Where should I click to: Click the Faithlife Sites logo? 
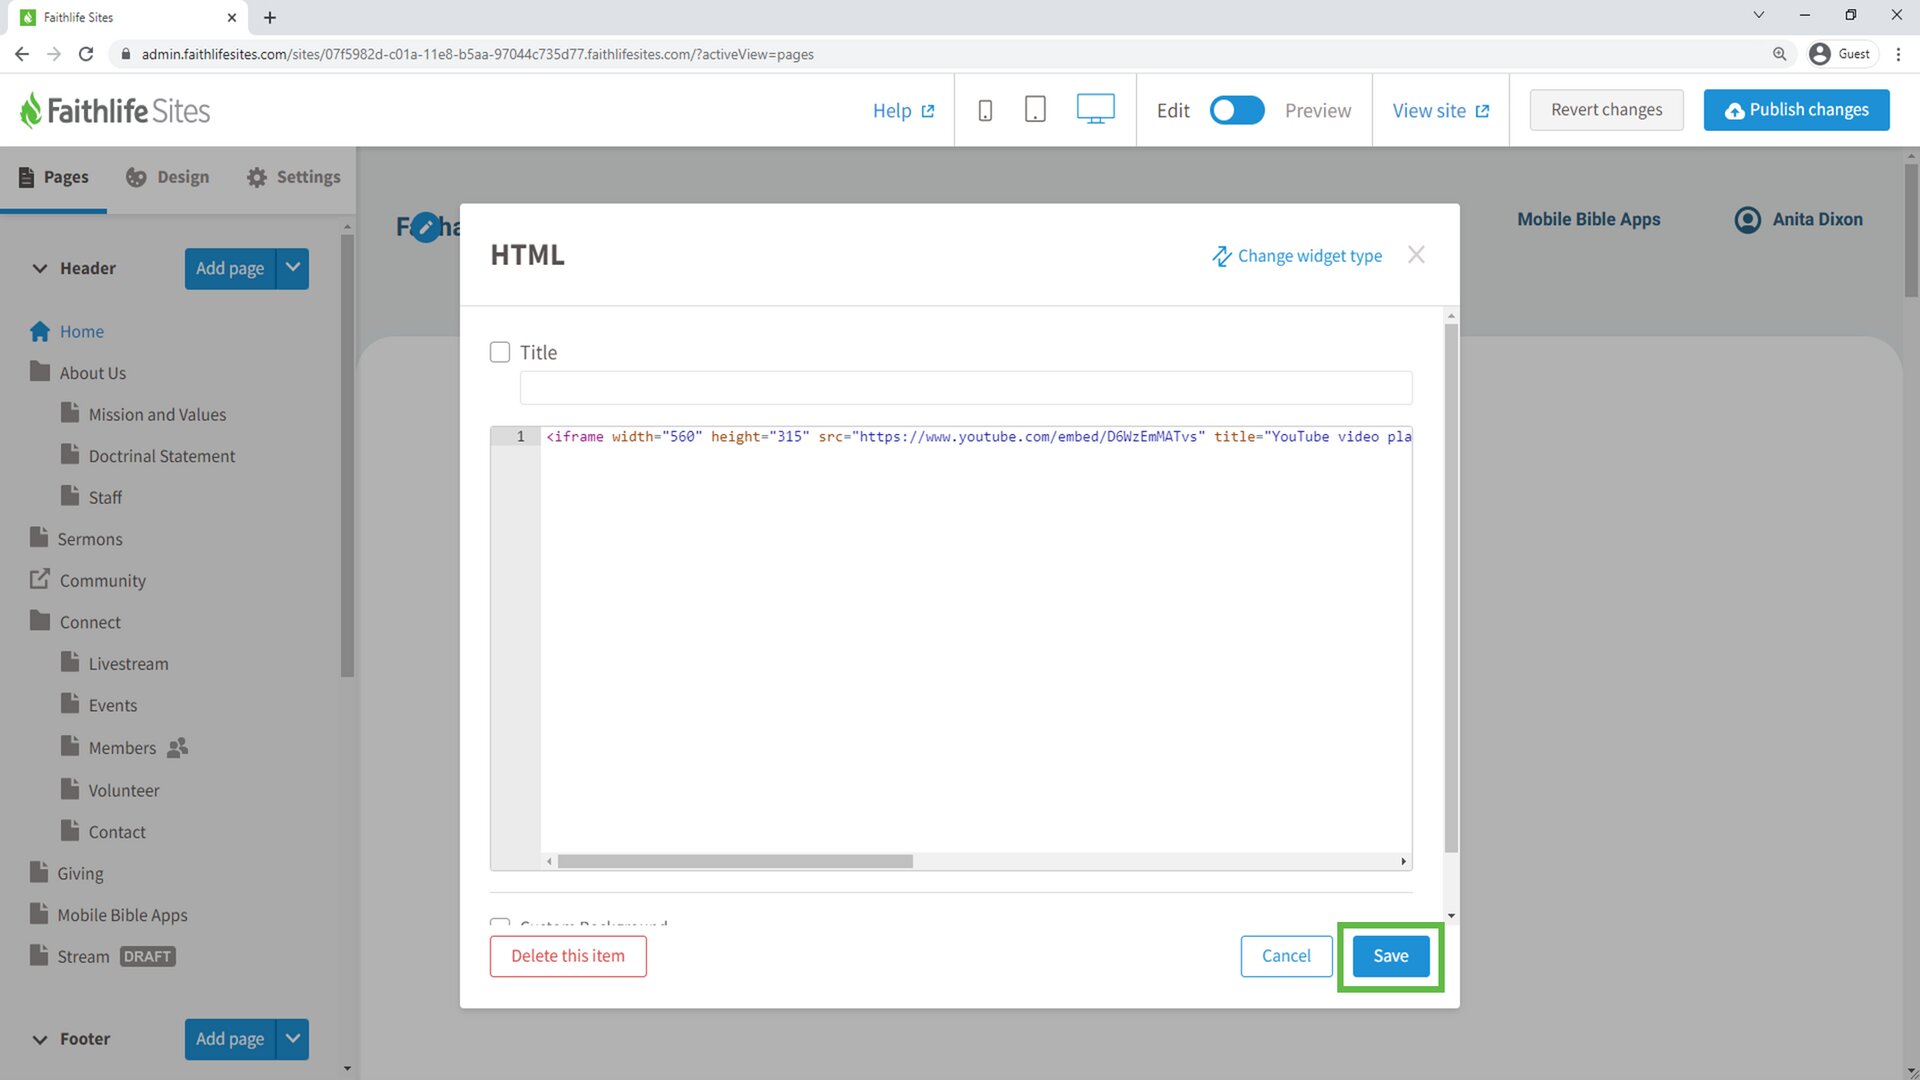(115, 110)
